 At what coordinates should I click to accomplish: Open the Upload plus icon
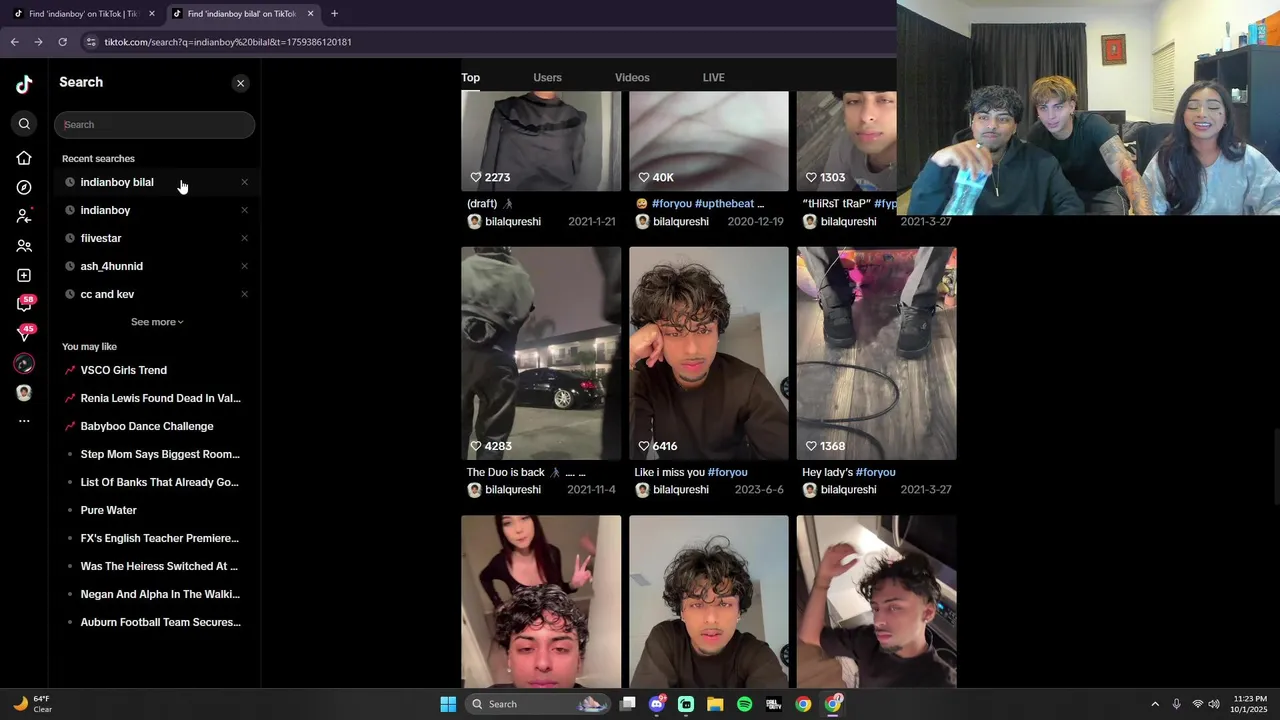coord(24,275)
